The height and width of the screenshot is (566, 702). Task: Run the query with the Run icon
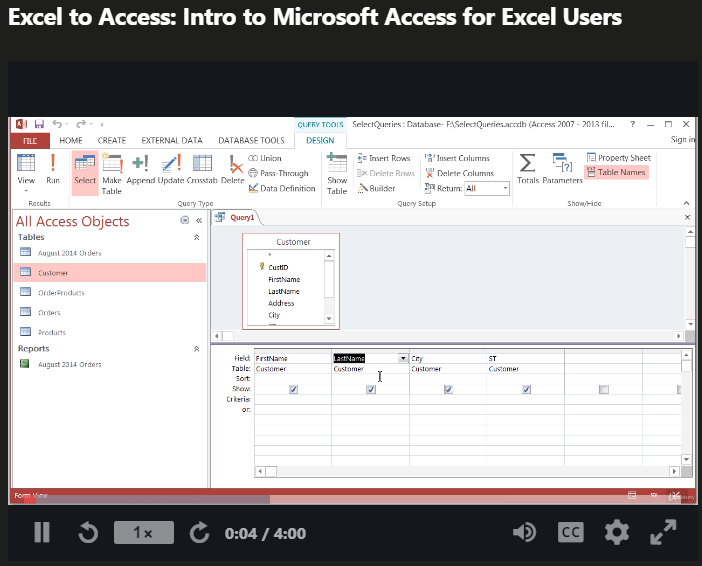tap(53, 169)
